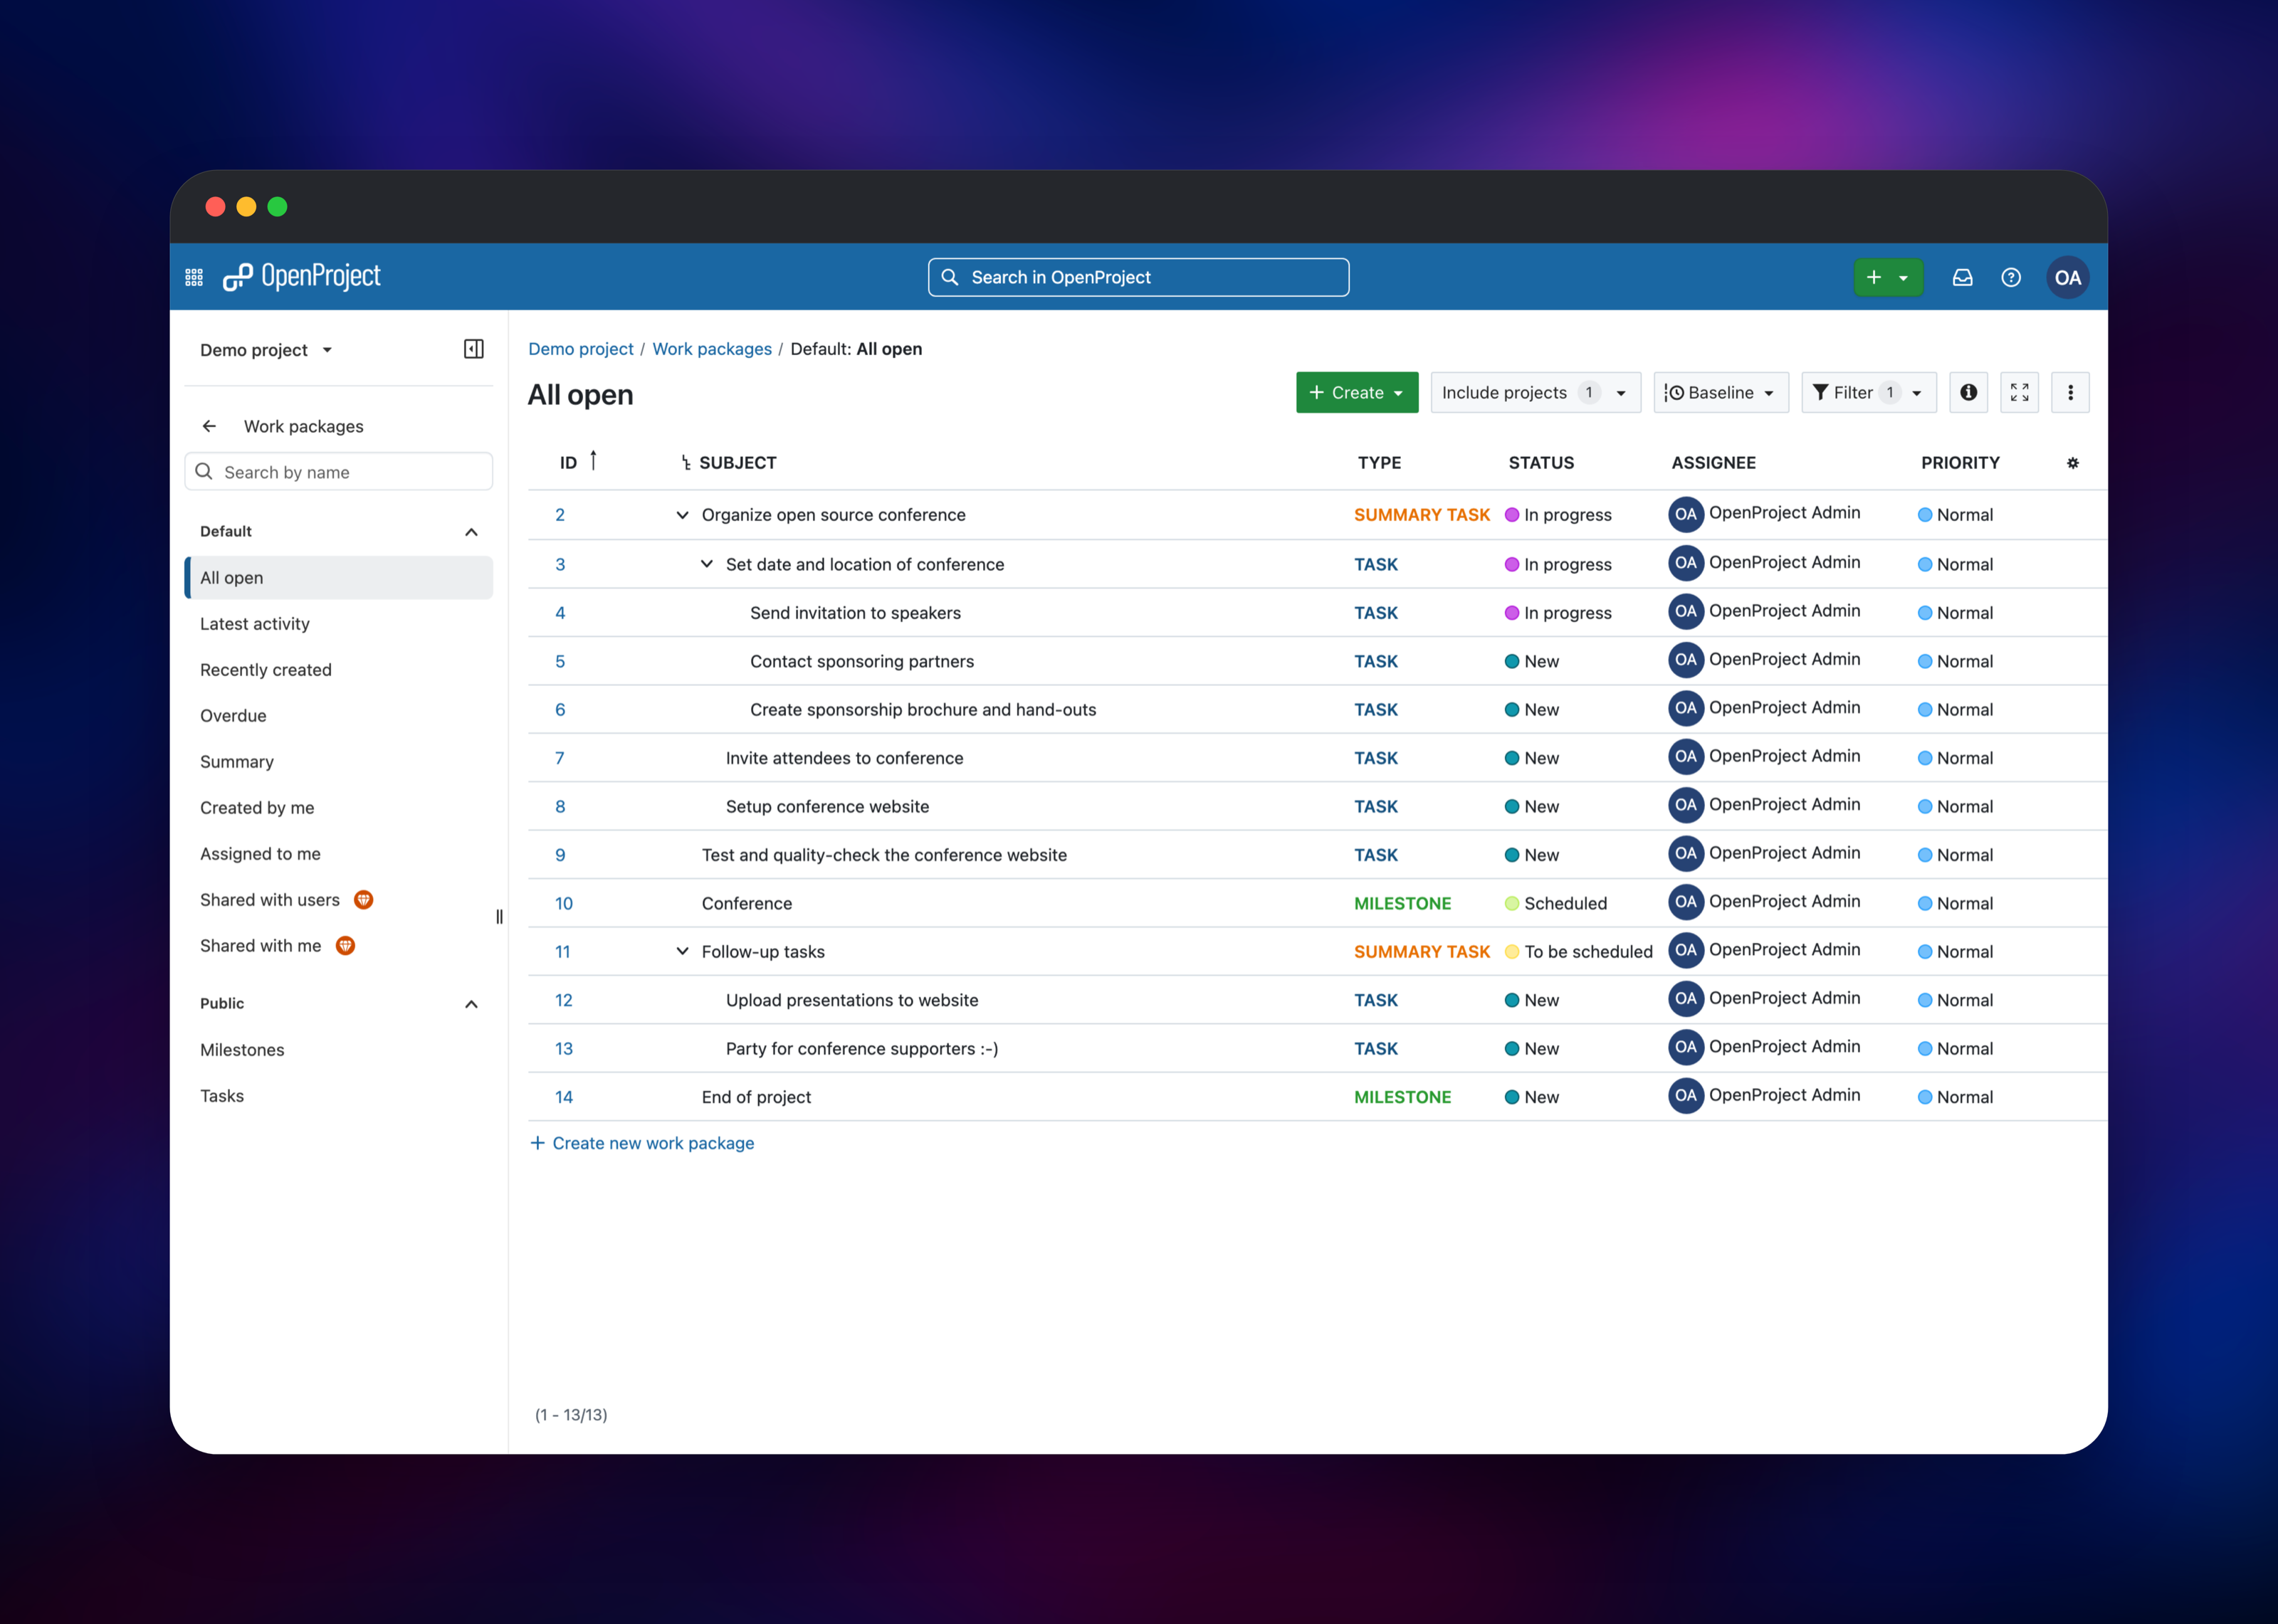
Task: Click To be scheduled status of Follow-up tasks
Action: [x=1579, y=952]
